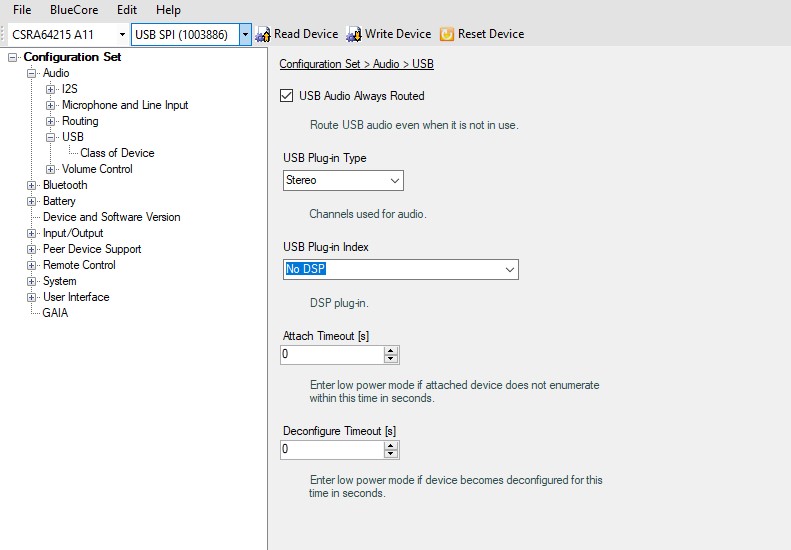The width and height of the screenshot is (791, 550).
Task: Click the Configuration Set breadcrumb link
Action: click(x=322, y=64)
